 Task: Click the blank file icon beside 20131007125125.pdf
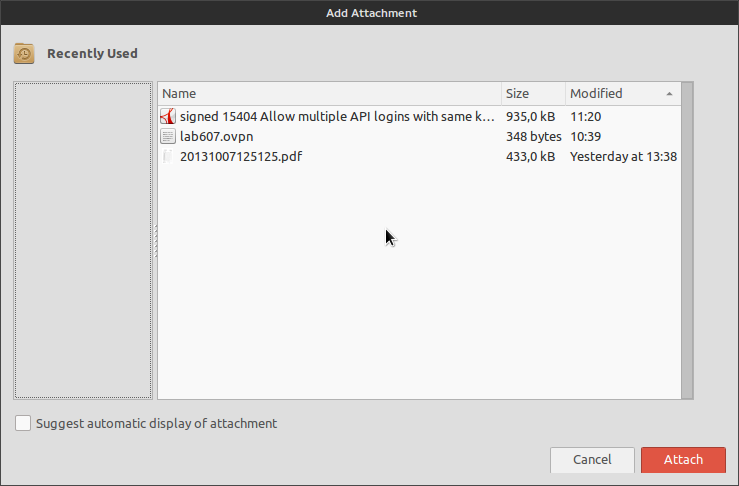coord(168,156)
